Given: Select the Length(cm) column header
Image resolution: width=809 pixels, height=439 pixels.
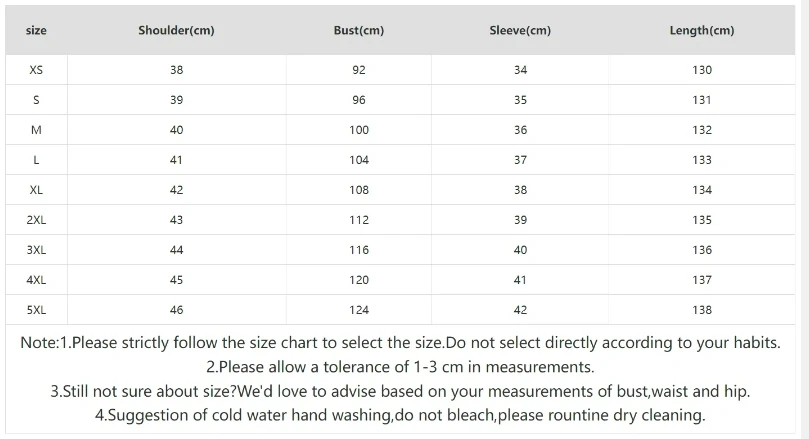Looking at the screenshot, I should [702, 30].
